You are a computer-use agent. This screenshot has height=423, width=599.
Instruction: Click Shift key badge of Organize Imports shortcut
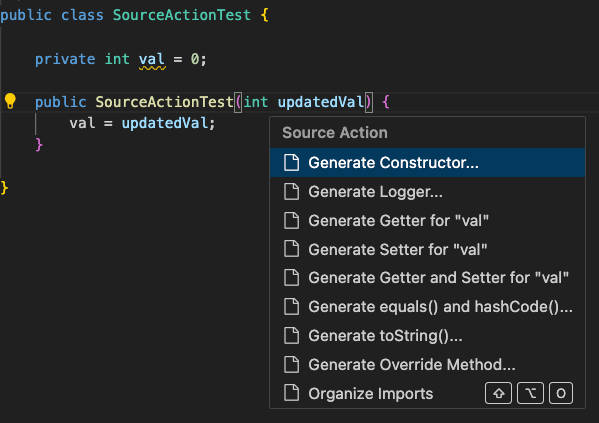coord(498,393)
